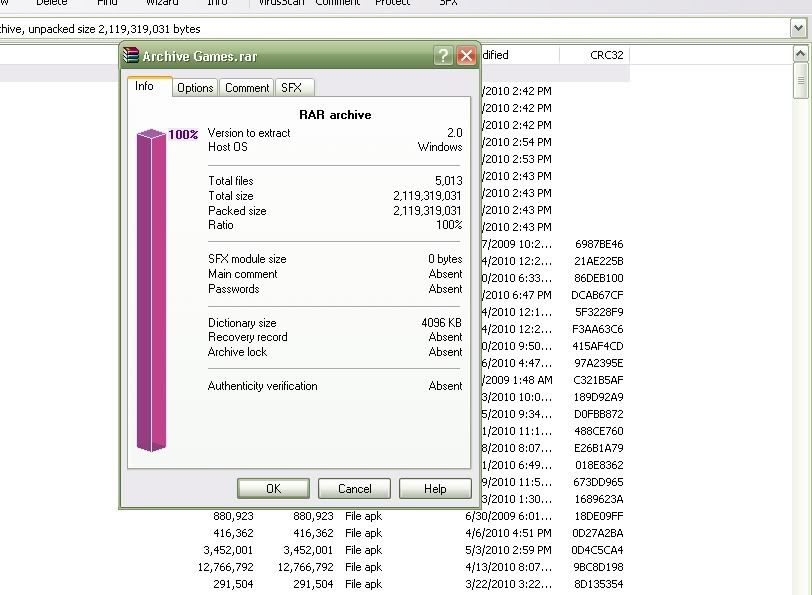Select the row with CRC32 F3AA63C6
Screen dimensions: 812x595
555,329
